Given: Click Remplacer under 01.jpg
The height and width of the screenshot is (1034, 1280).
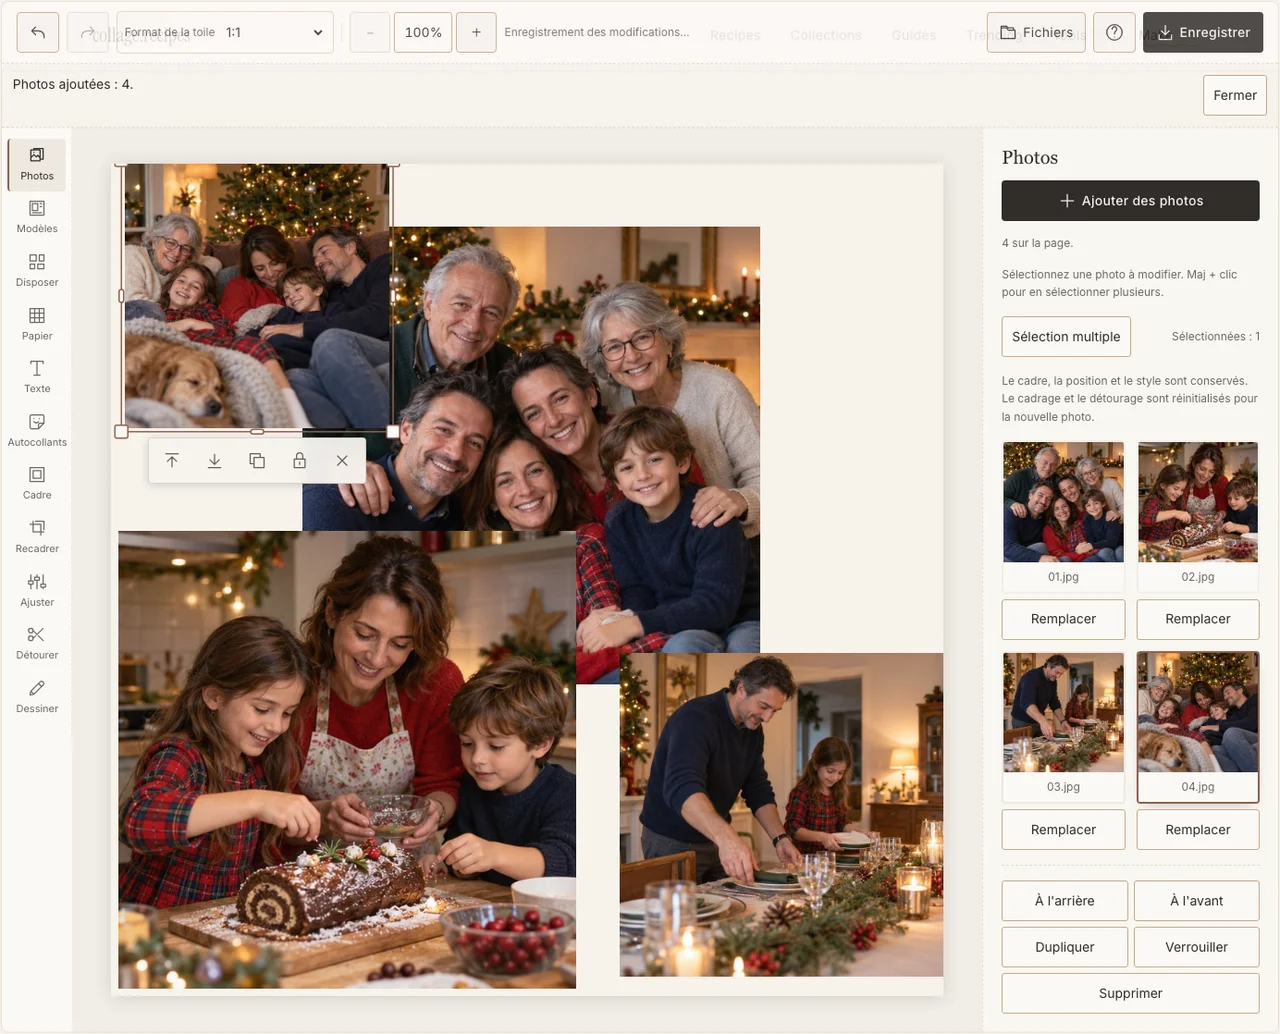Looking at the screenshot, I should (x=1063, y=619).
